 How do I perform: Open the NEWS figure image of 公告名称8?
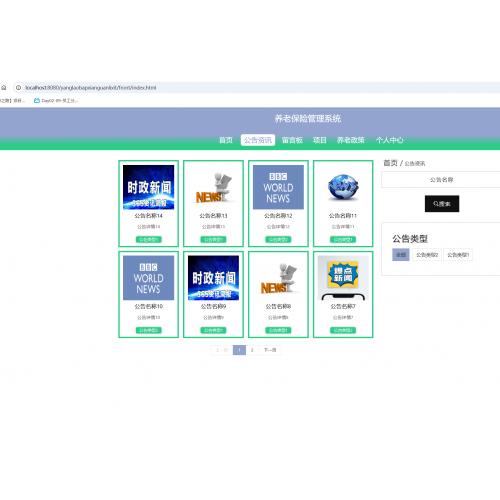click(x=278, y=278)
